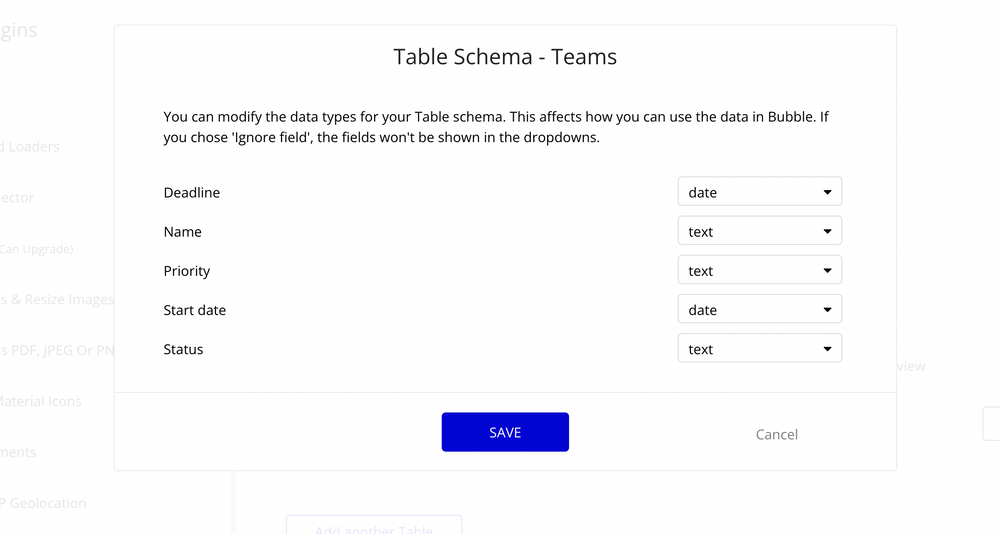Click Add another Table button behind dialog
1000x534 pixels.
[x=374, y=525]
